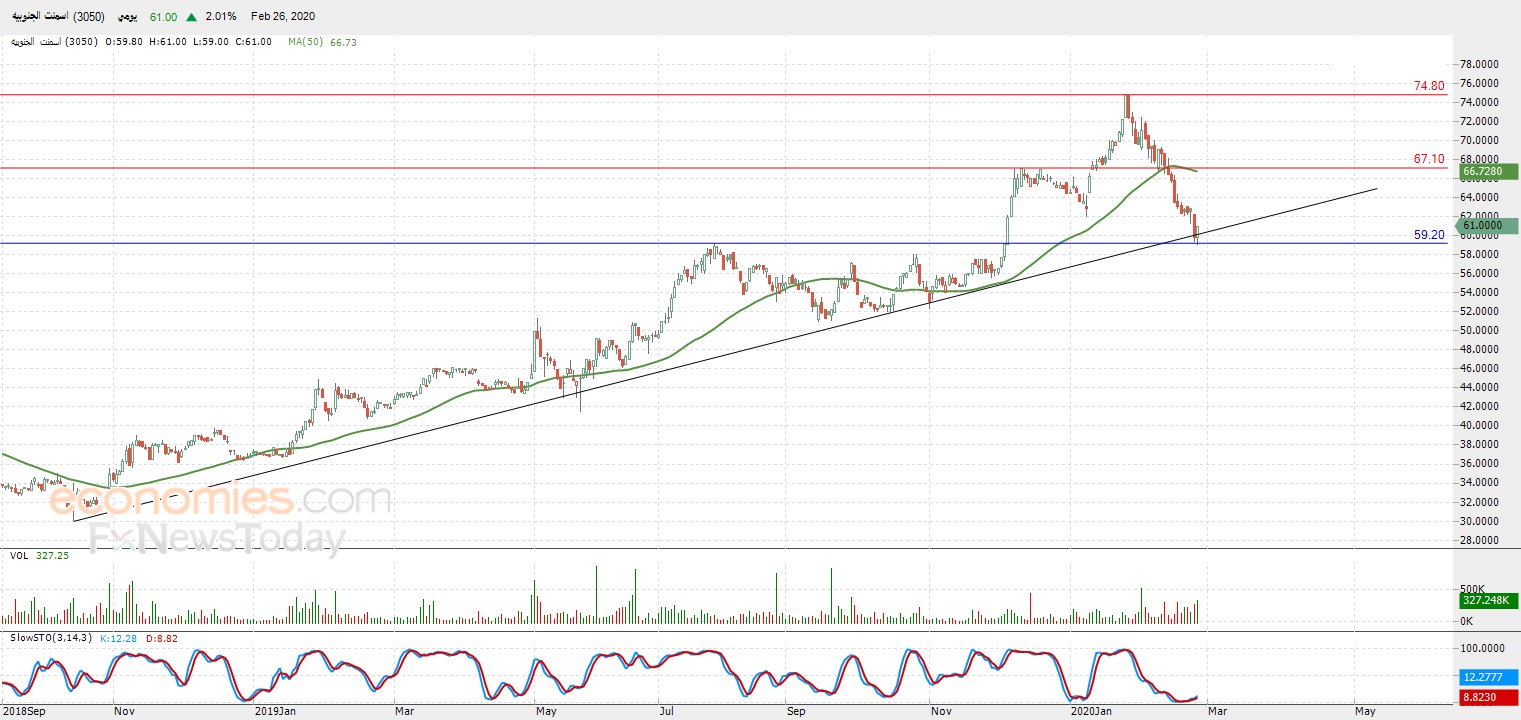
Task: Click the 2020Jan label on time axis
Action: tap(1092, 711)
